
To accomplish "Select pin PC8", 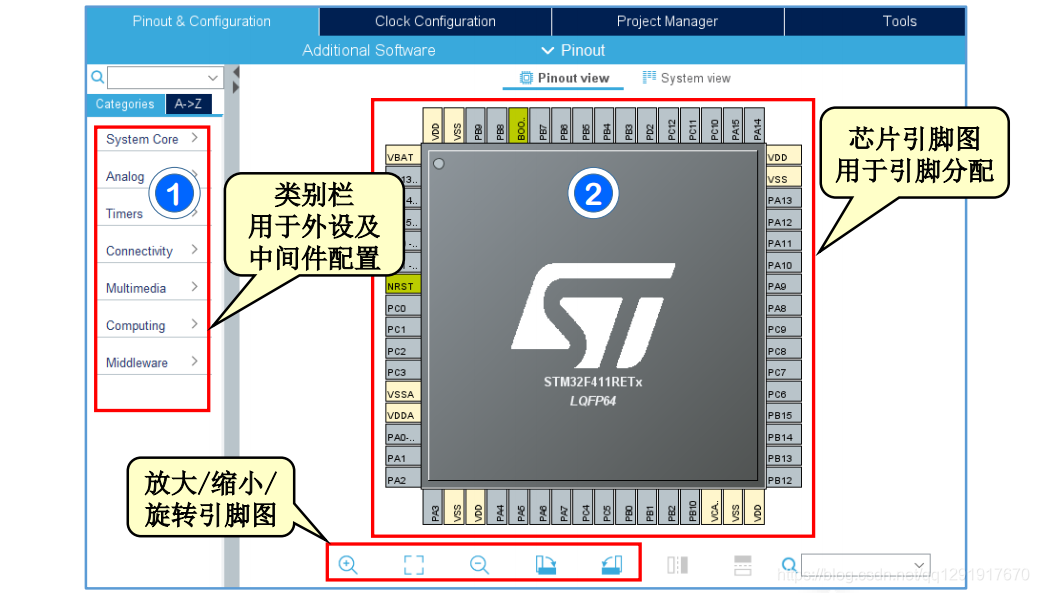I will (x=784, y=351).
